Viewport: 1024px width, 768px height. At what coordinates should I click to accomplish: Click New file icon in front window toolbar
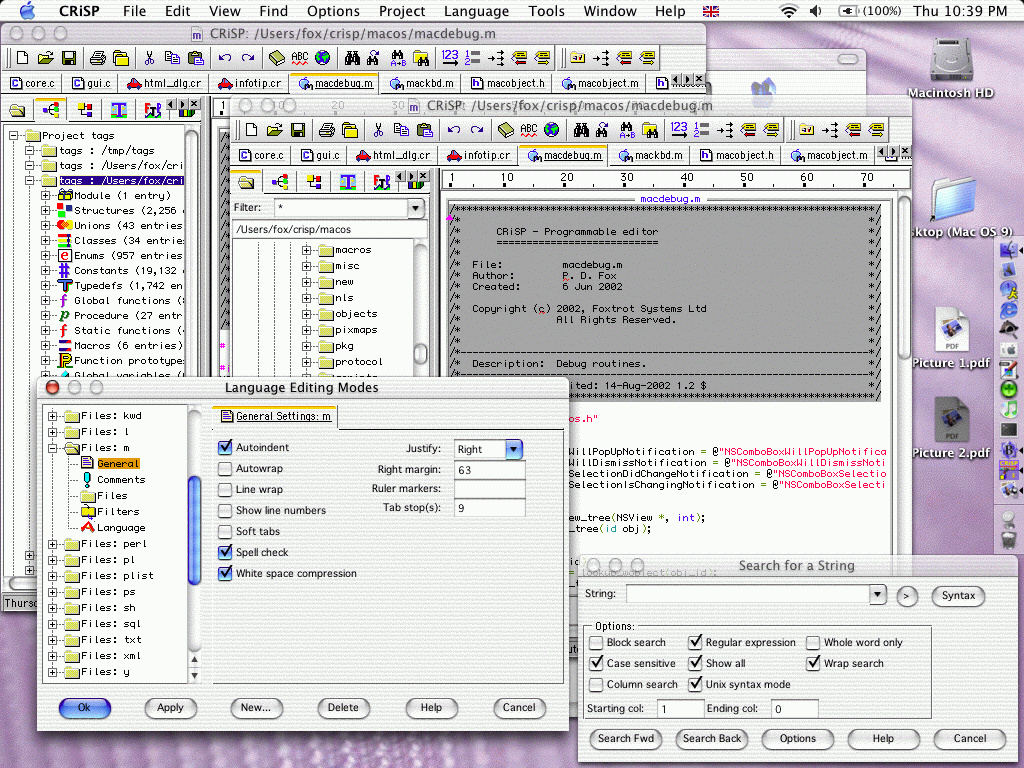(x=251, y=130)
